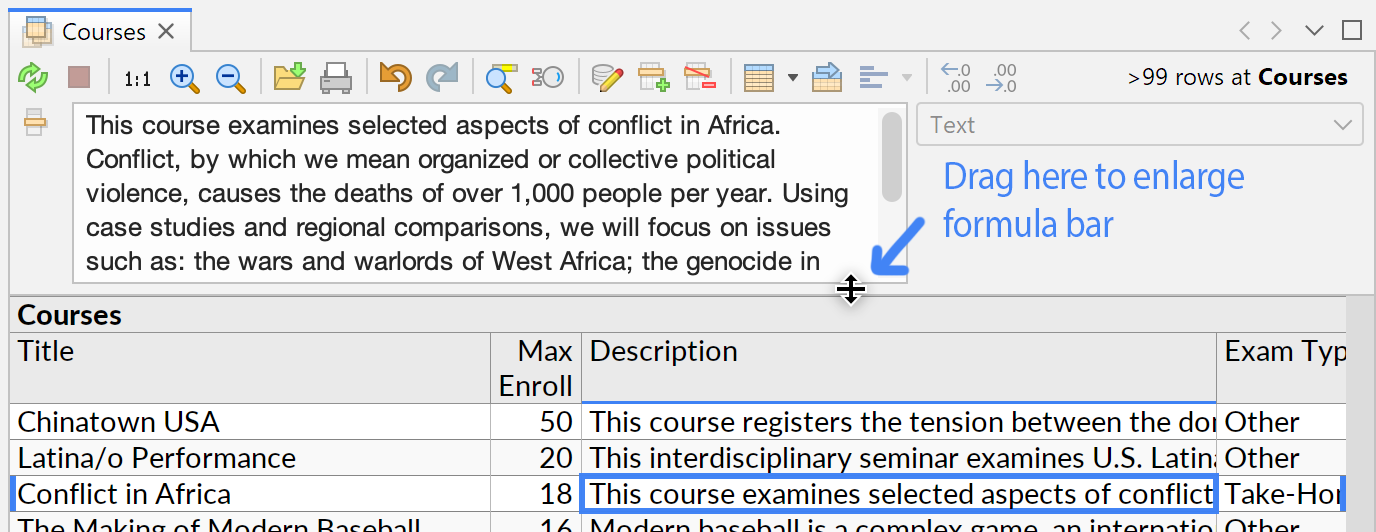Click the Description column header
This screenshot has width=1376, height=532.
click(x=898, y=352)
